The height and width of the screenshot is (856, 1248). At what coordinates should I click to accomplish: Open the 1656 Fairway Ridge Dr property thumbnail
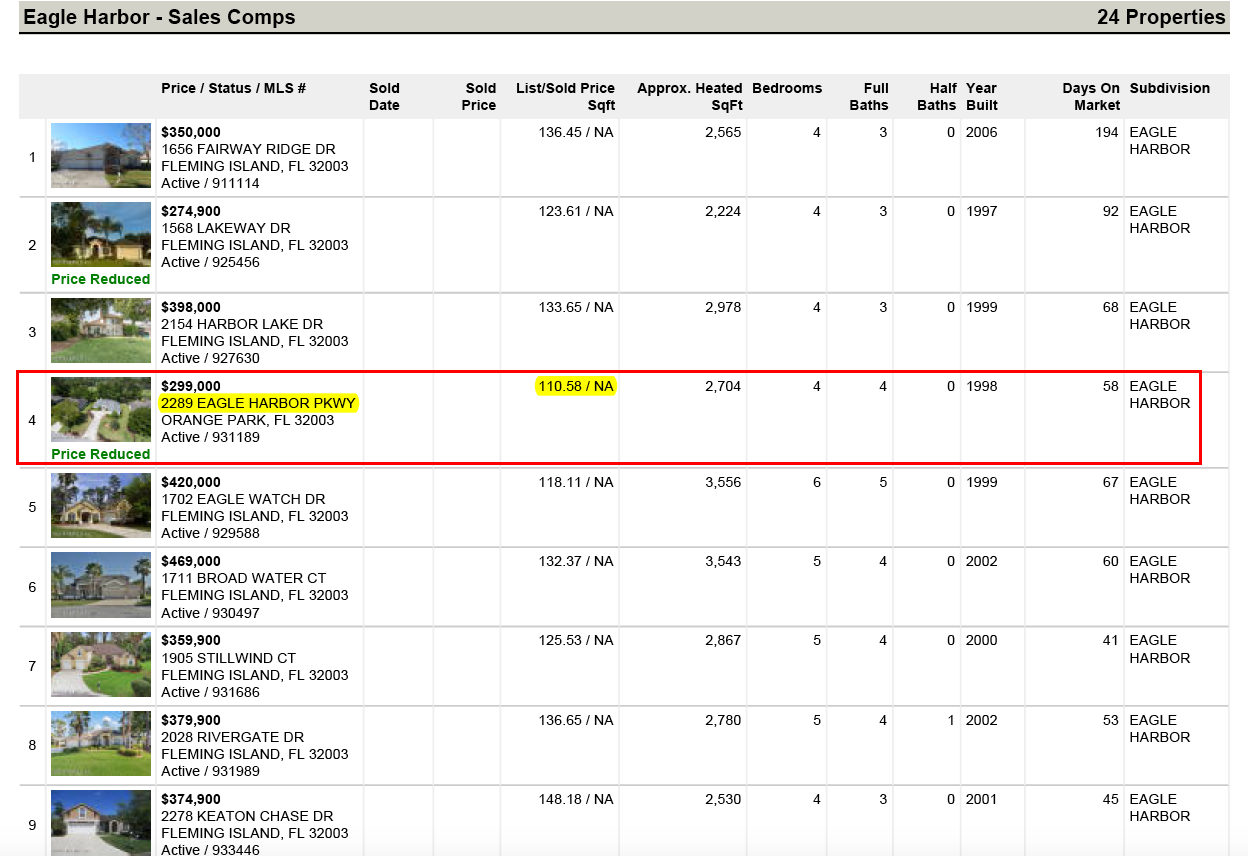pyautogui.click(x=101, y=155)
